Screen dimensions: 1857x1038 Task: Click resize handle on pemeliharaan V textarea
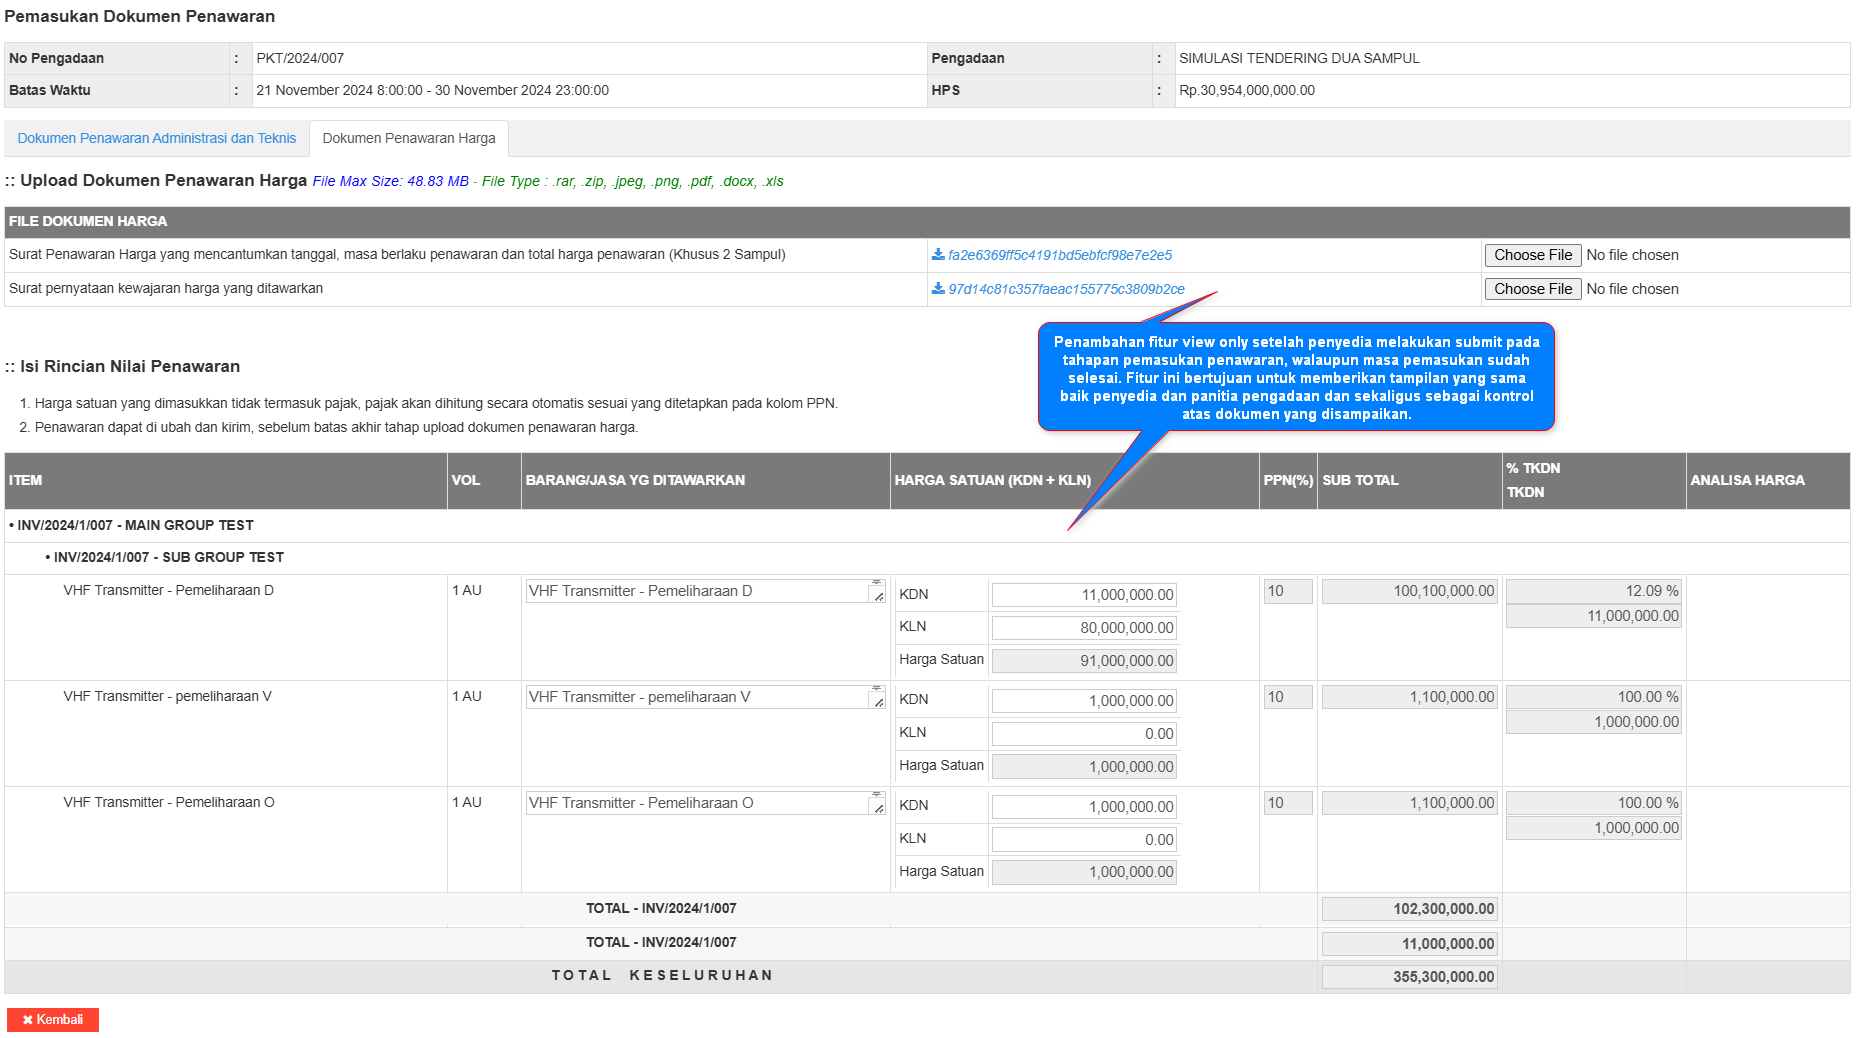click(x=878, y=702)
